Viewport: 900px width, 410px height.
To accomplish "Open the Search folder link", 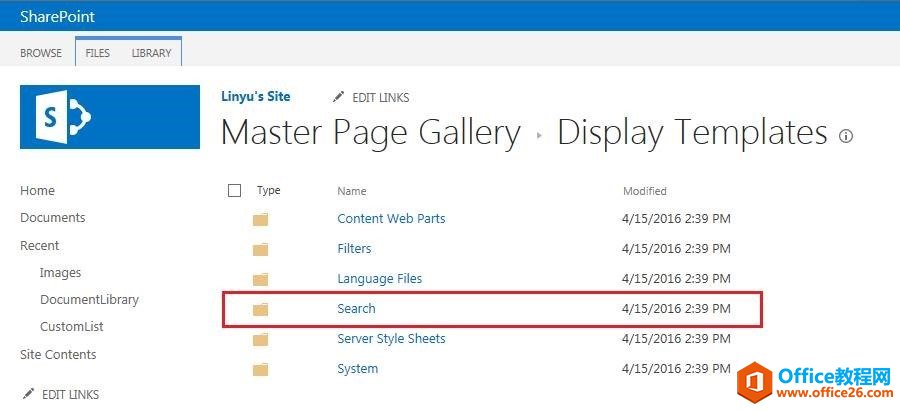I will point(356,309).
